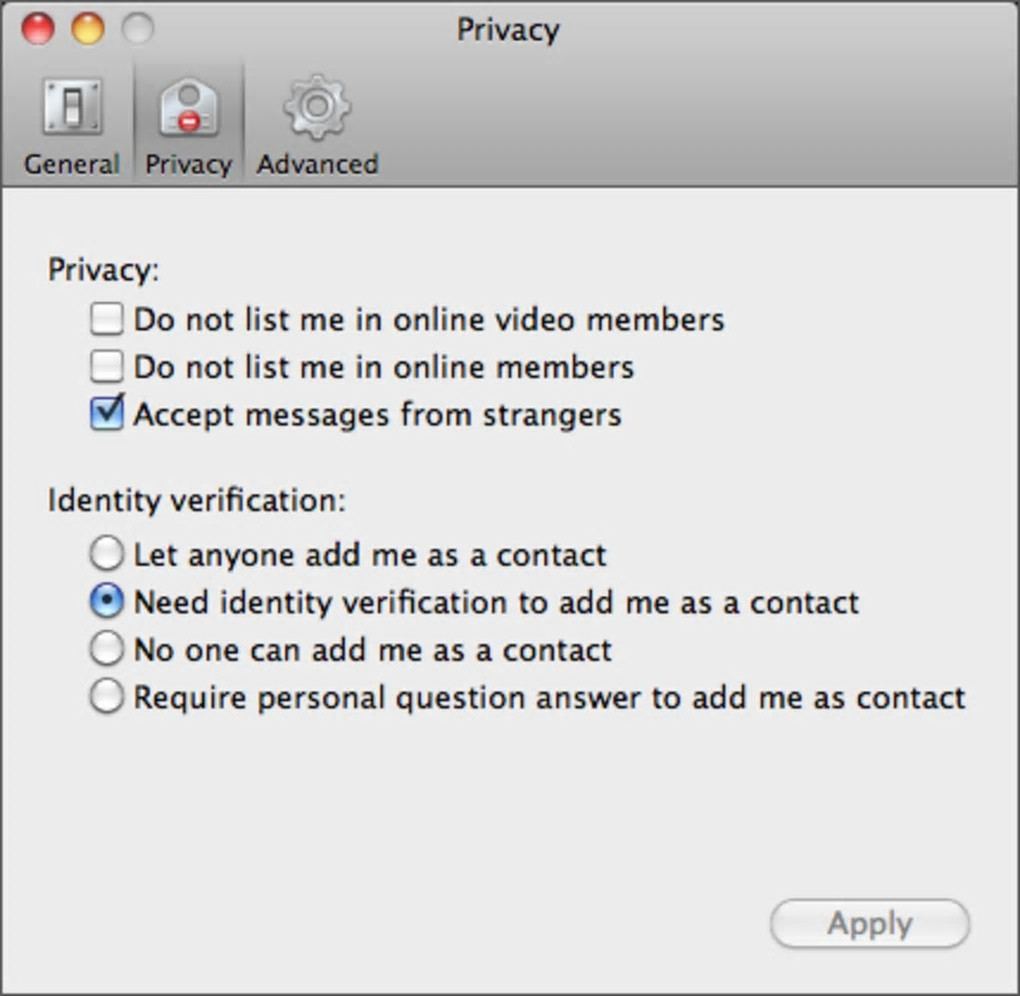This screenshot has height=996, width=1020.
Task: Close the Privacy window with red button
Action: (x=38, y=29)
